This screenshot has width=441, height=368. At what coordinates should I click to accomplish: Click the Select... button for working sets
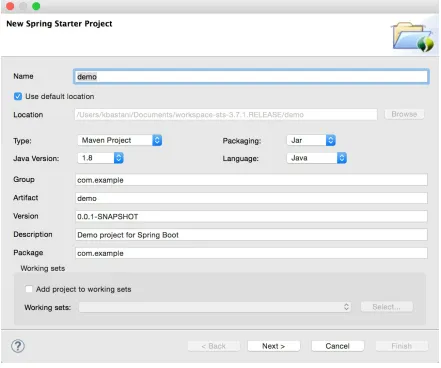(x=387, y=307)
